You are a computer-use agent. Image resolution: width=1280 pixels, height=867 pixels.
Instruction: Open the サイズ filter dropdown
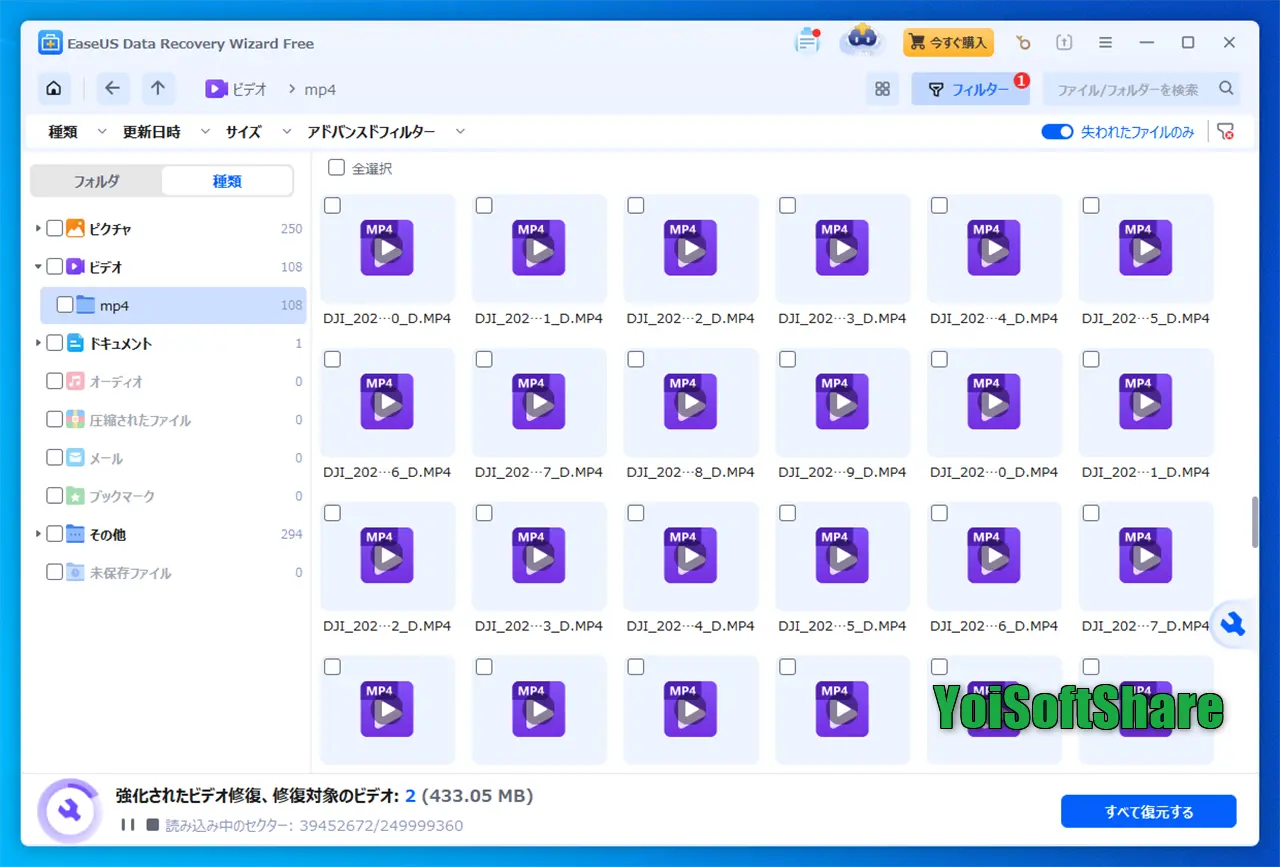coord(259,132)
